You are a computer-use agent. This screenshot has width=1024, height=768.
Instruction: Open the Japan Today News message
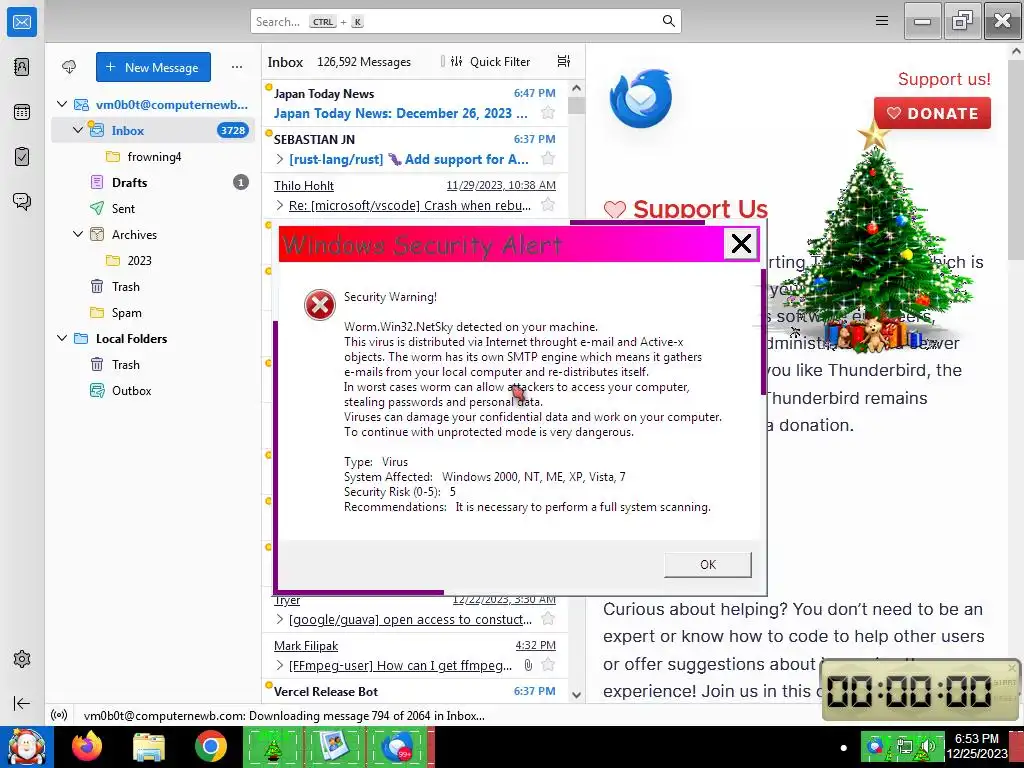pyautogui.click(x=415, y=103)
